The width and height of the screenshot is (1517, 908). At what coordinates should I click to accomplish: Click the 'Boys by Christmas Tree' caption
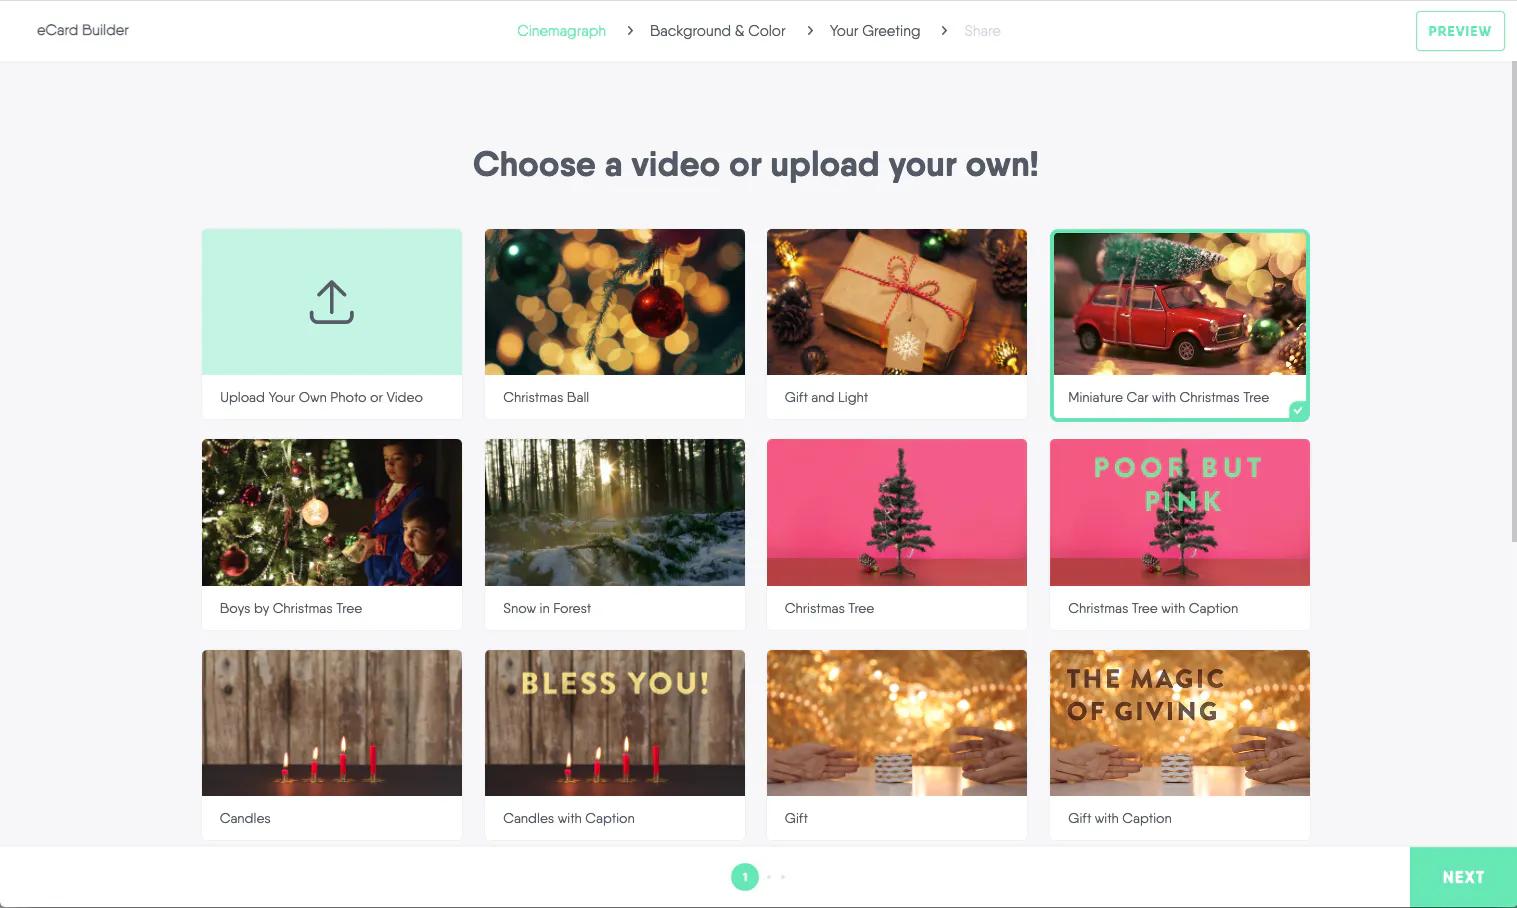tap(291, 608)
